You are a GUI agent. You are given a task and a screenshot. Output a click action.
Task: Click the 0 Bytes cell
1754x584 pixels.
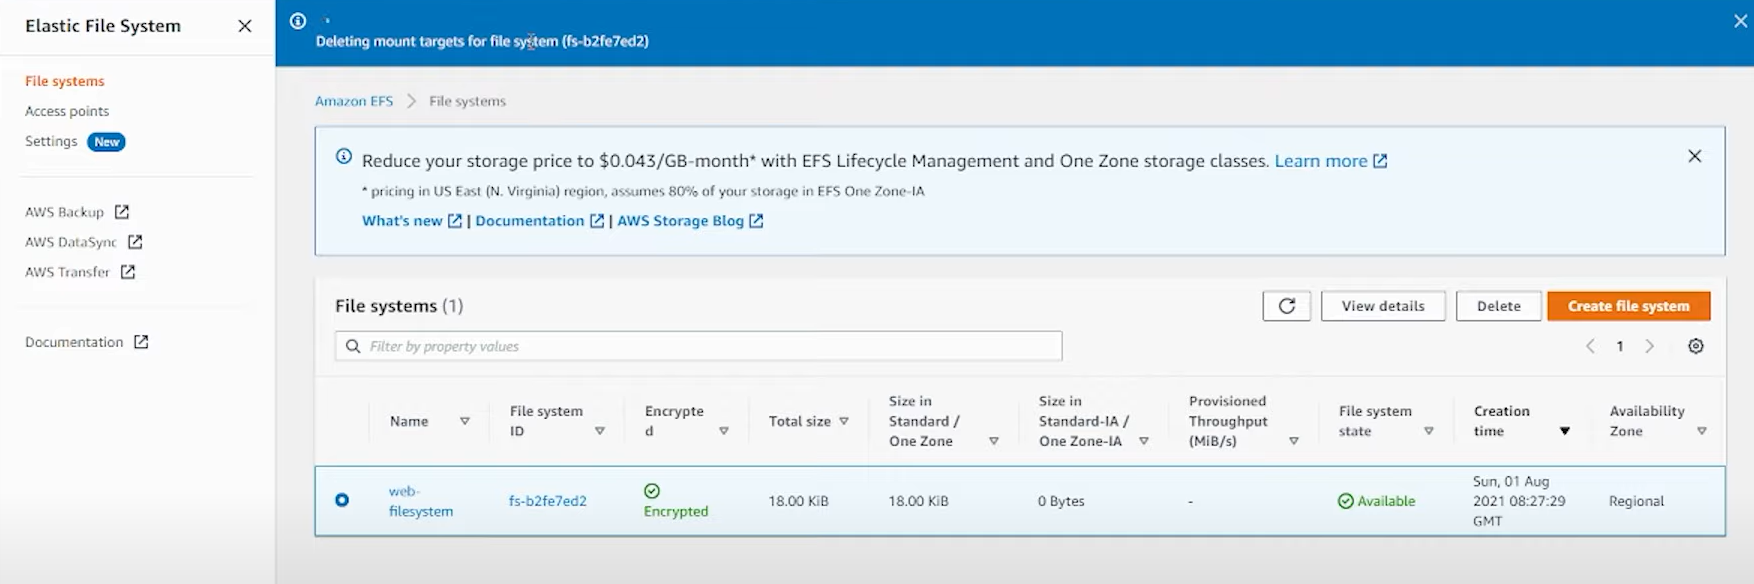[1061, 501]
